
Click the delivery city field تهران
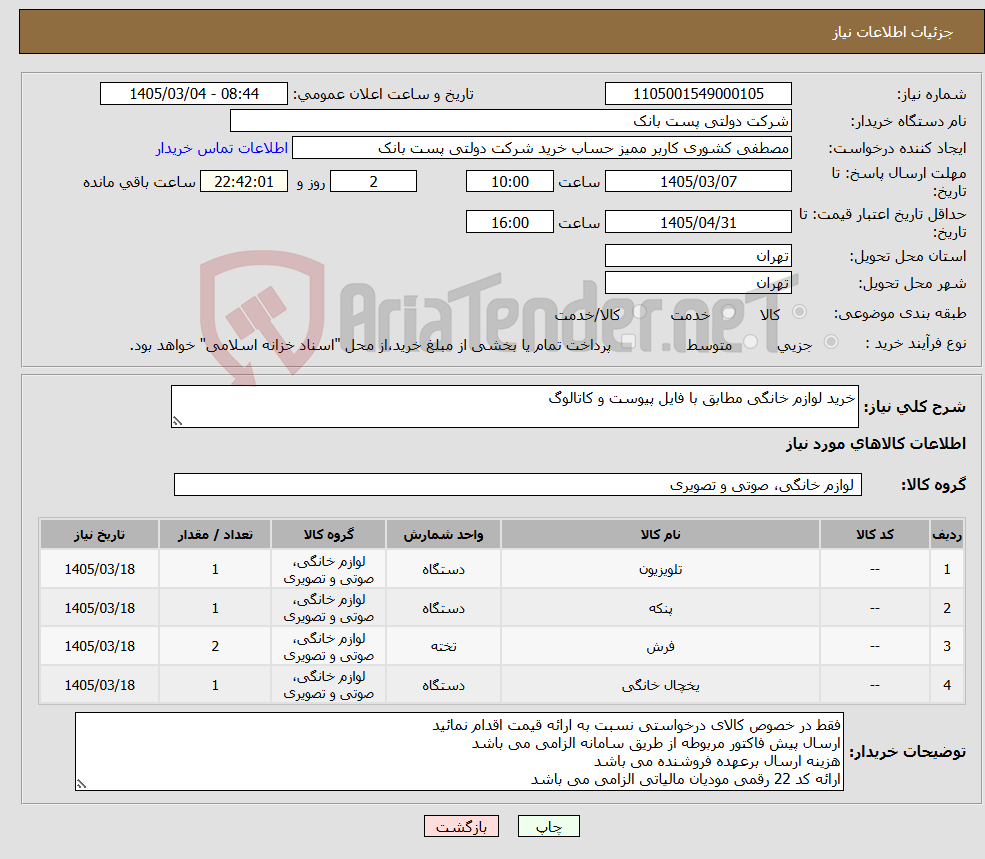[698, 283]
